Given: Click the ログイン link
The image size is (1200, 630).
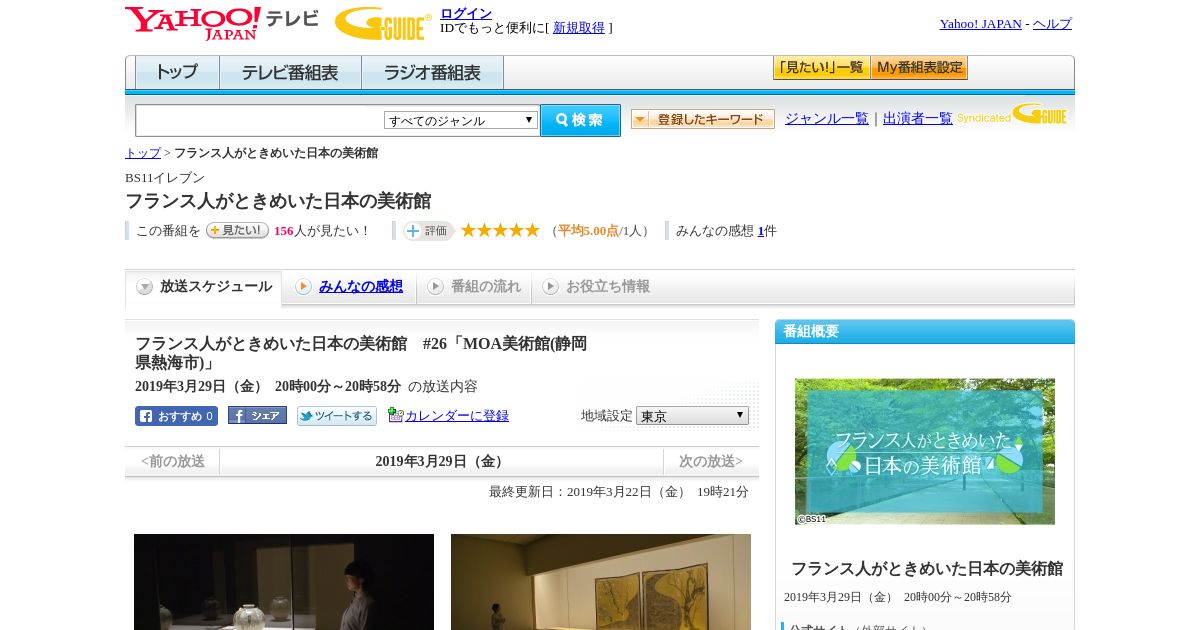Looking at the screenshot, I should tap(466, 13).
